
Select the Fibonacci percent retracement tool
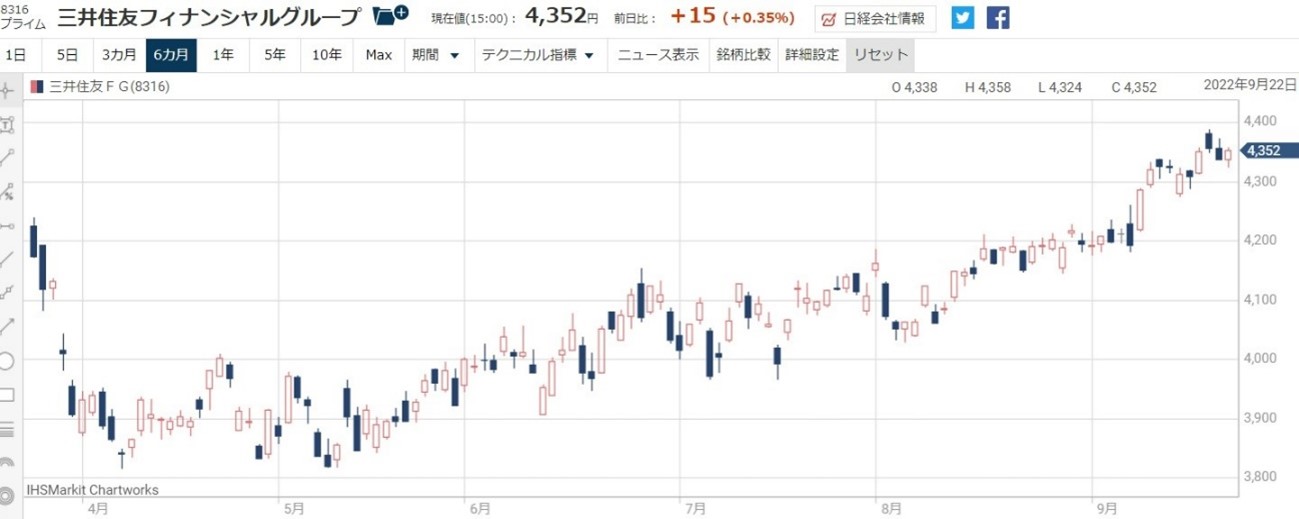tap(7, 191)
